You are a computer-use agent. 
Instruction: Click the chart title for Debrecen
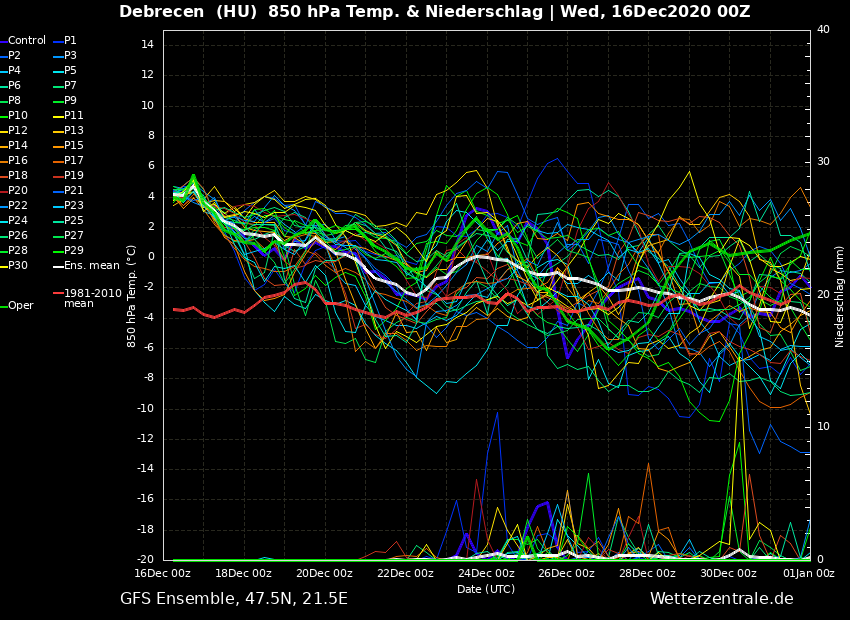[434, 12]
